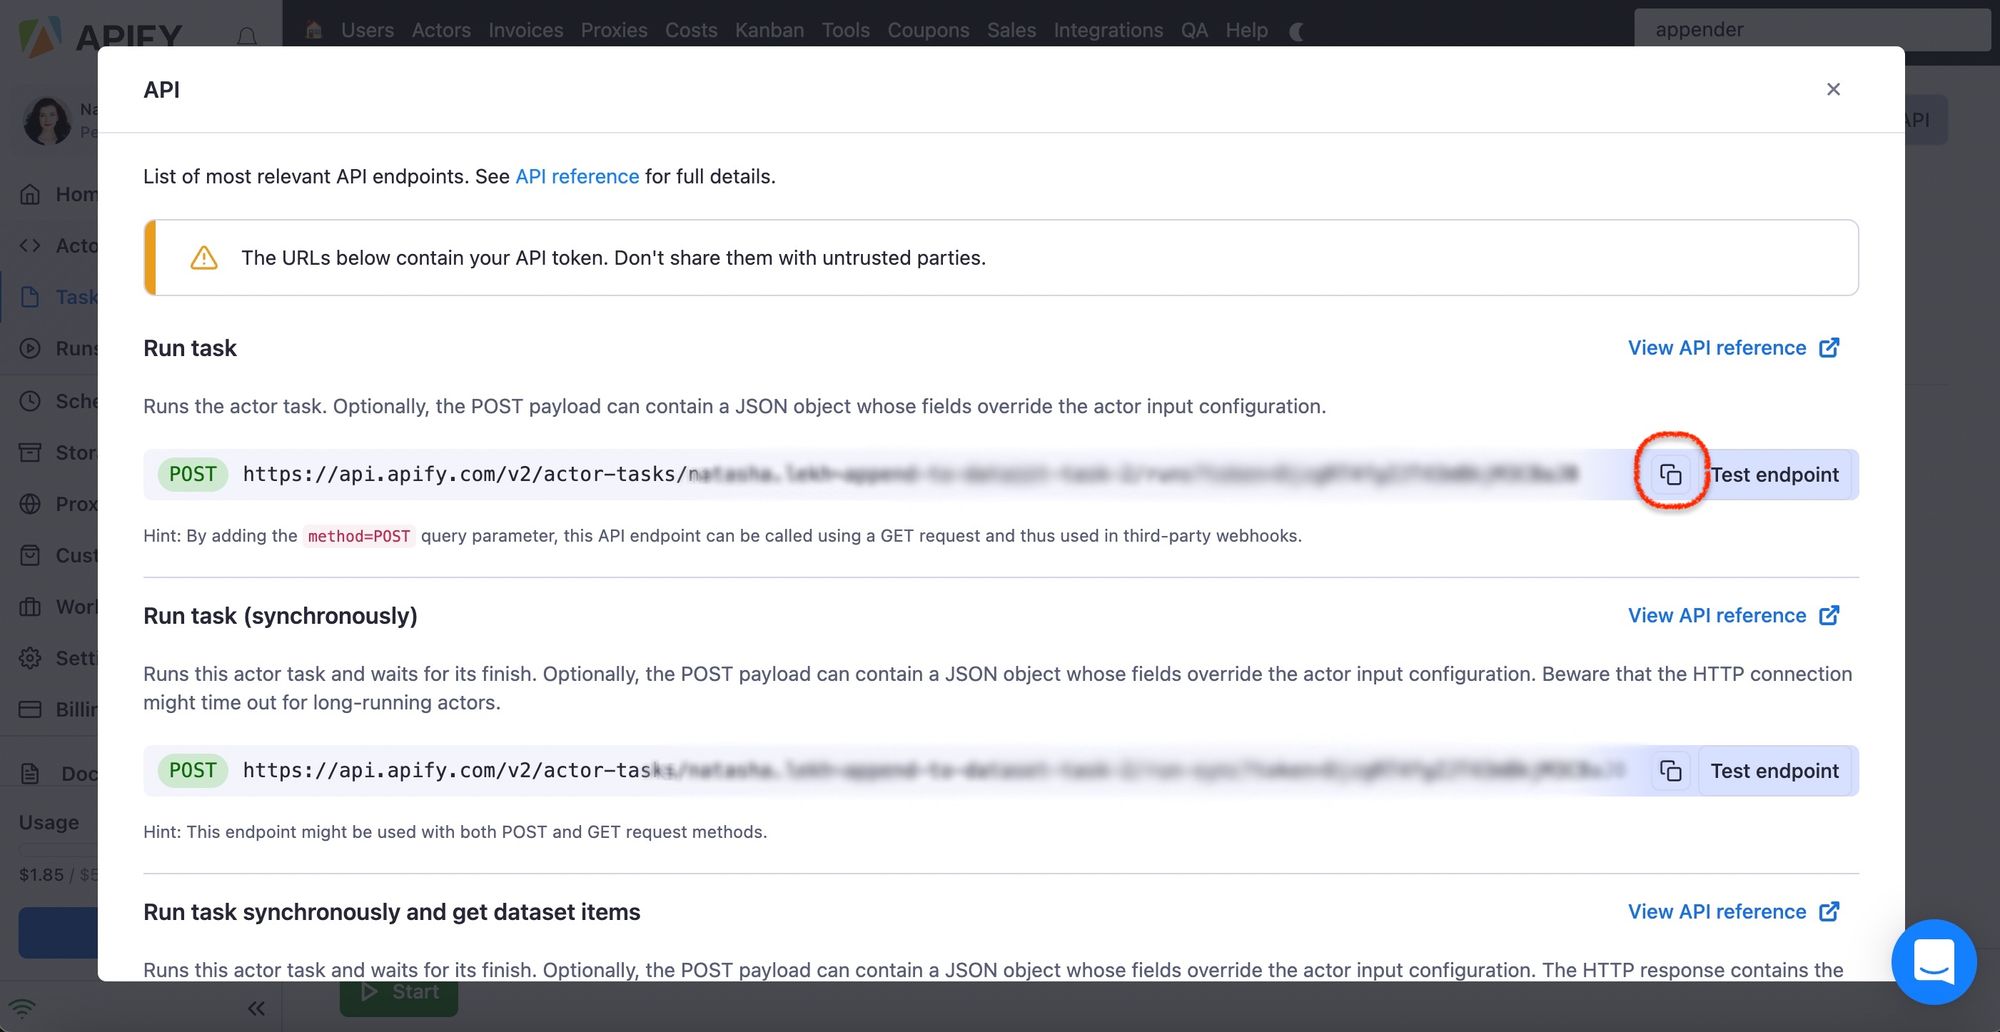Click the Apify logo
Image resolution: width=2000 pixels, height=1032 pixels.
[x=100, y=37]
